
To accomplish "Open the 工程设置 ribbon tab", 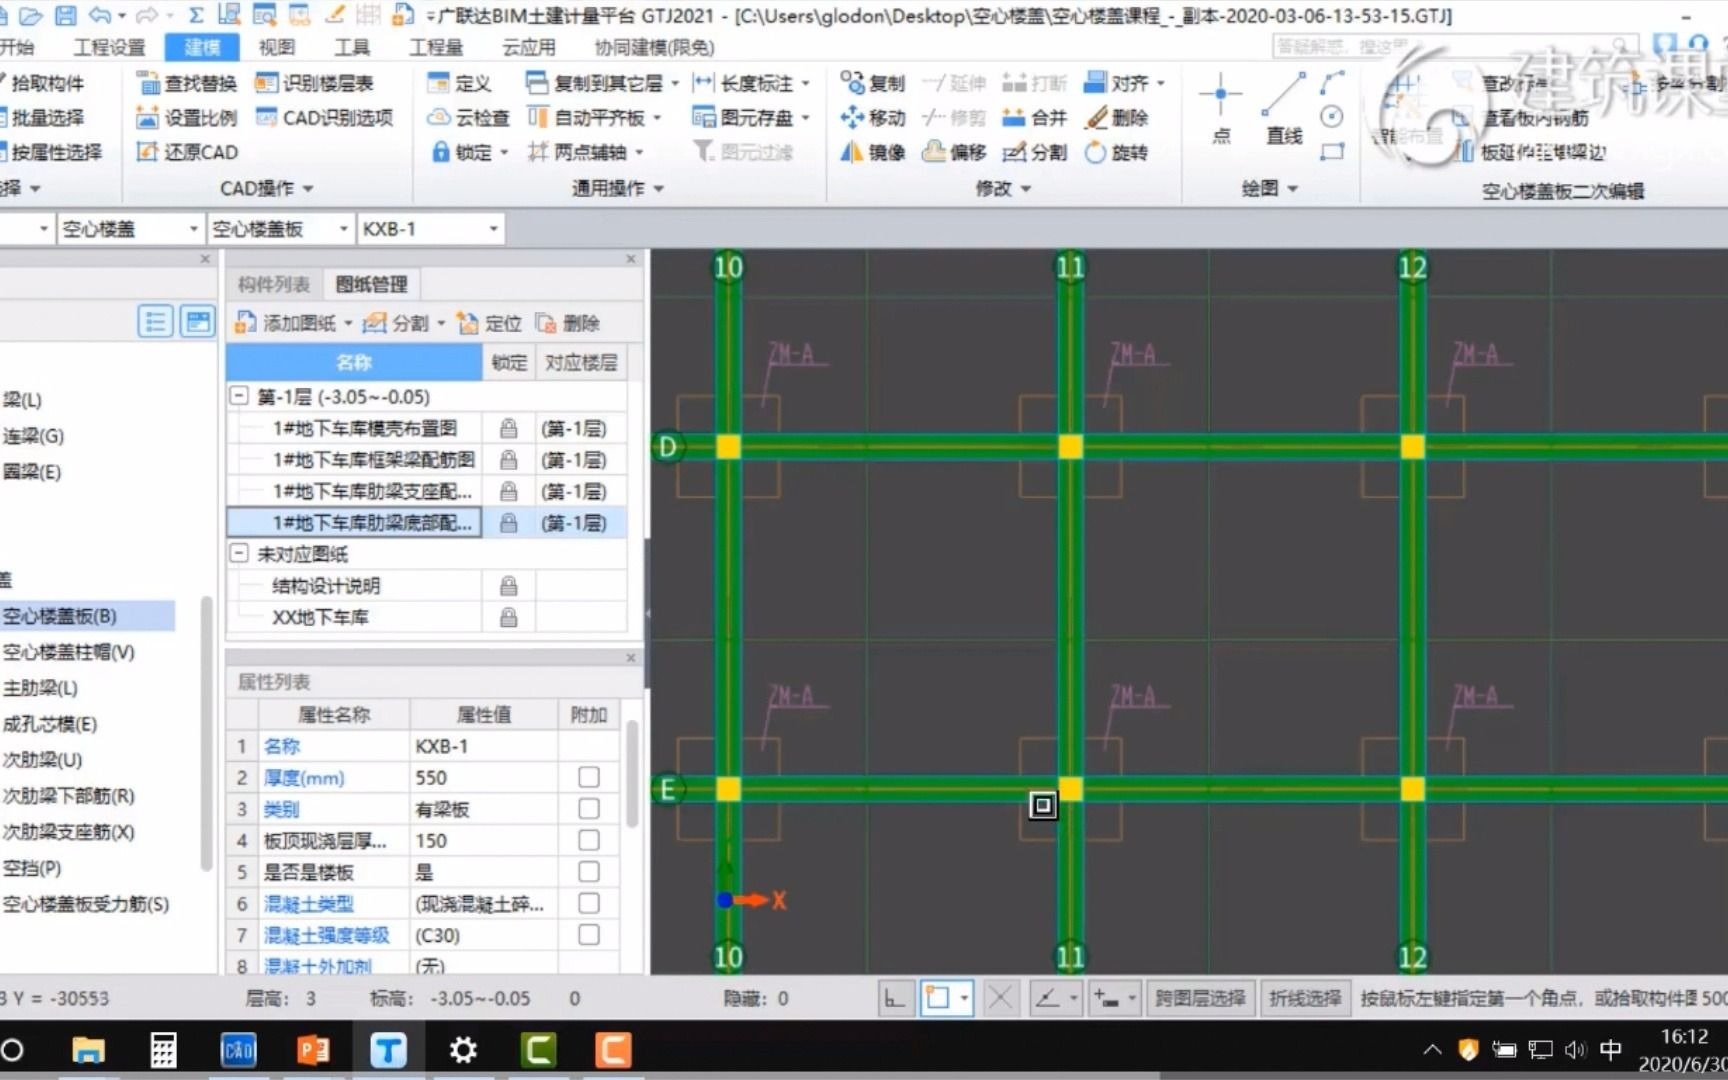I will 109,47.
